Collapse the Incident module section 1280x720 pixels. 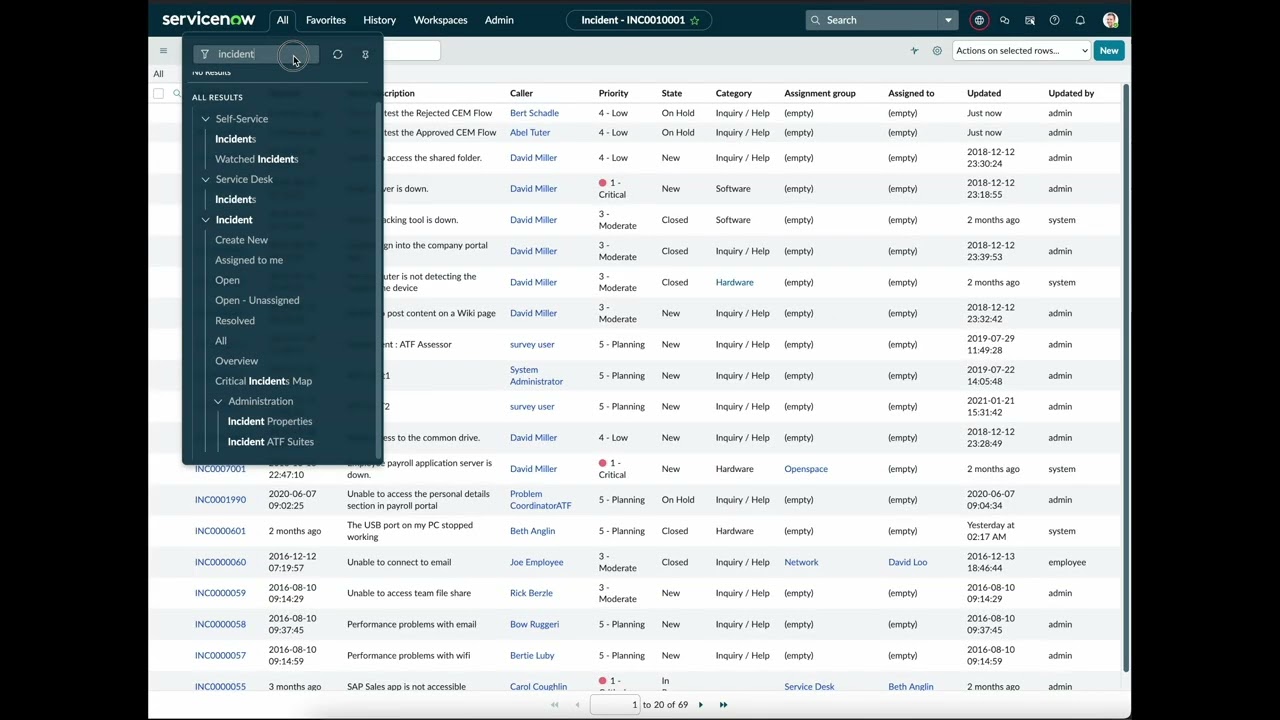(205, 220)
